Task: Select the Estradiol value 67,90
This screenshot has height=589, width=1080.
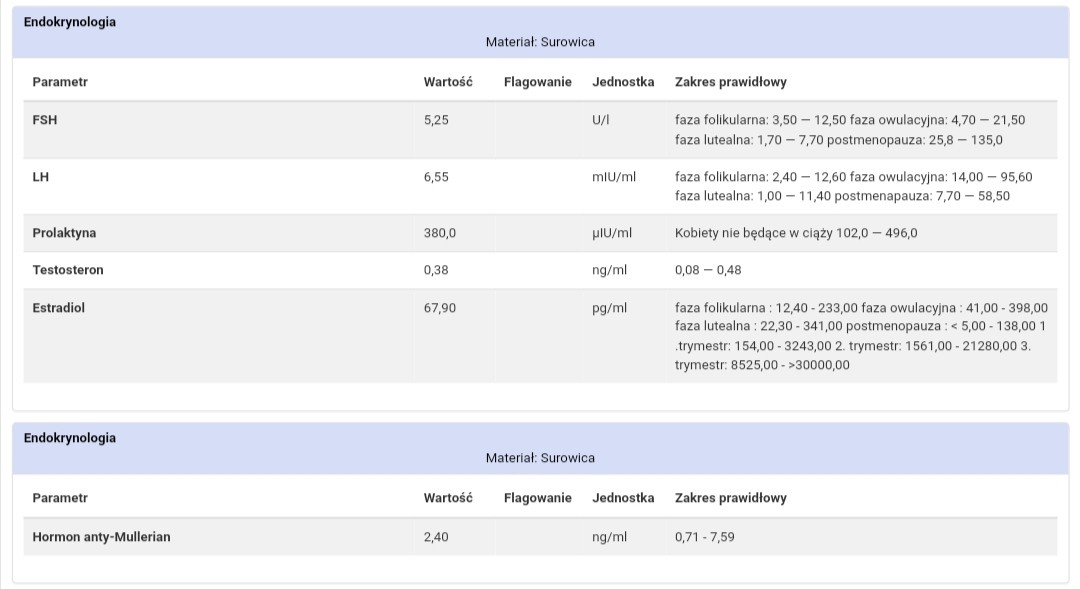Action: click(440, 308)
